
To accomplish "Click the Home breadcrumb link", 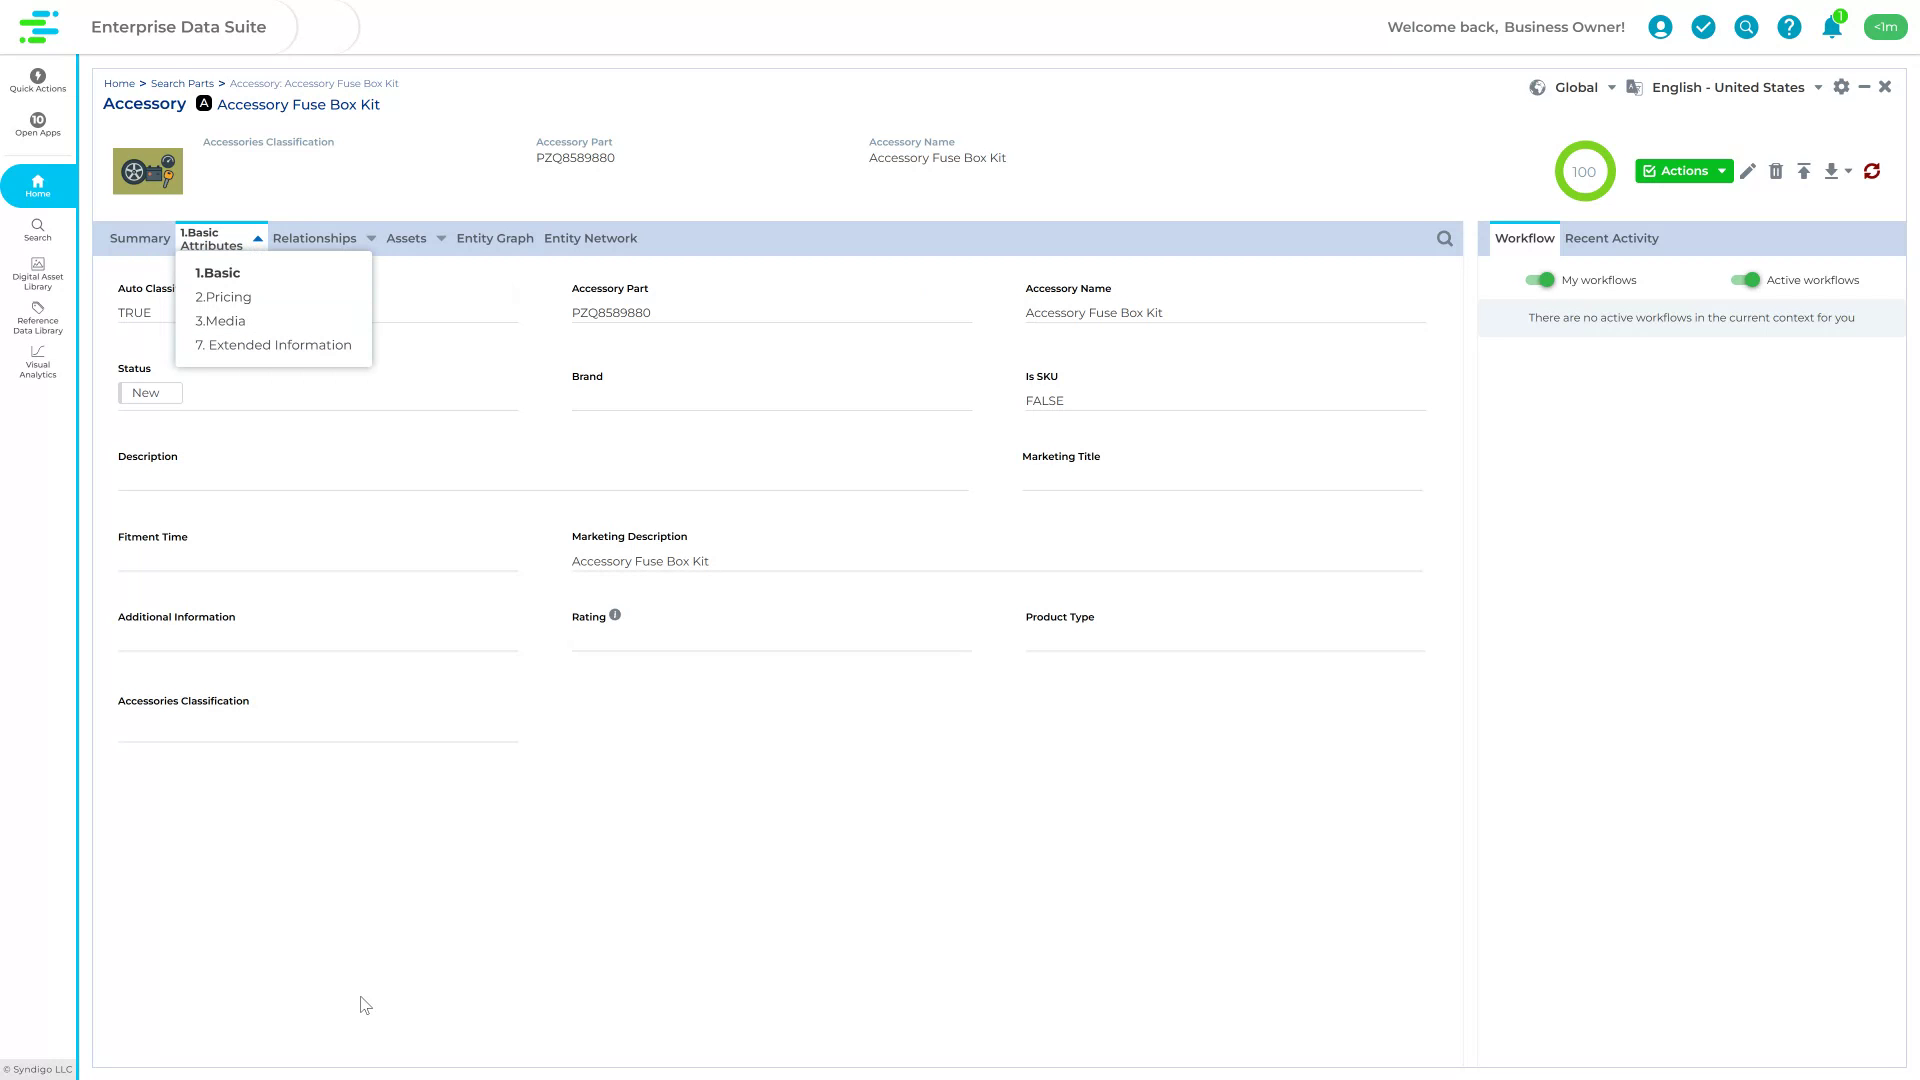I will pyautogui.click(x=119, y=83).
